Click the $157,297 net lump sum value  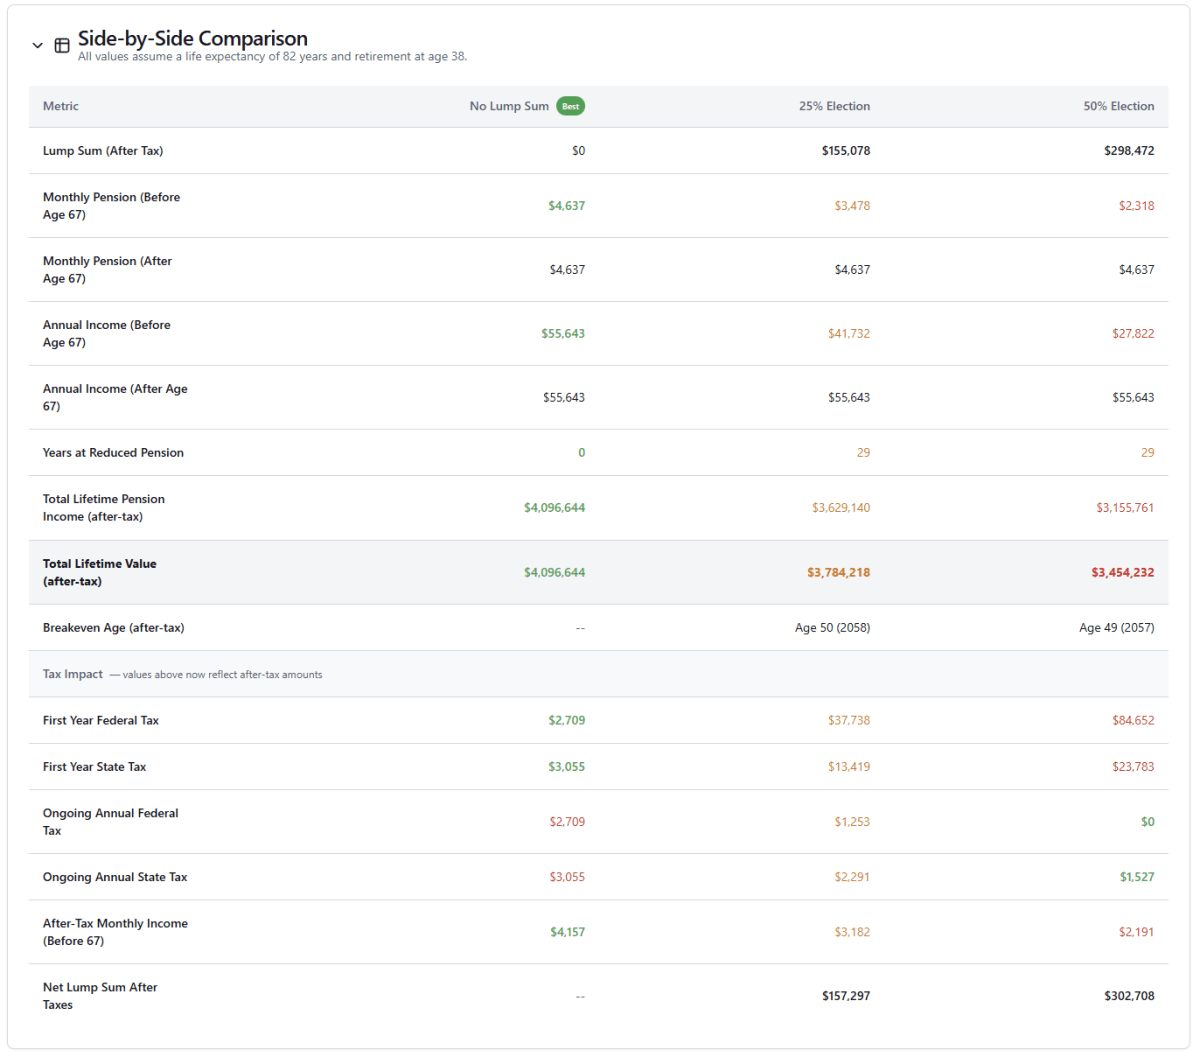tap(846, 996)
